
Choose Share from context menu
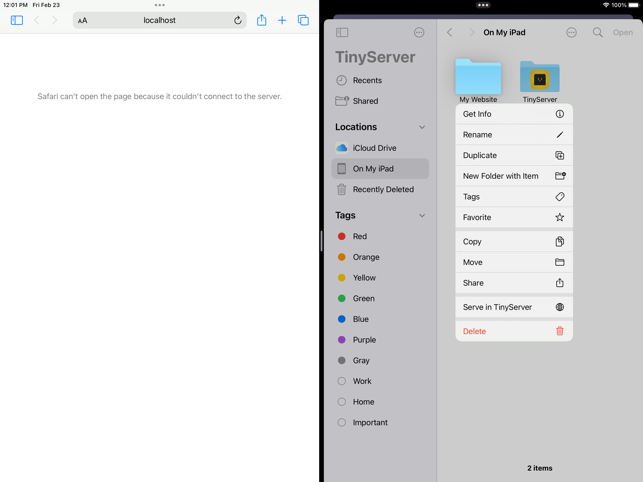pyautogui.click(x=514, y=283)
